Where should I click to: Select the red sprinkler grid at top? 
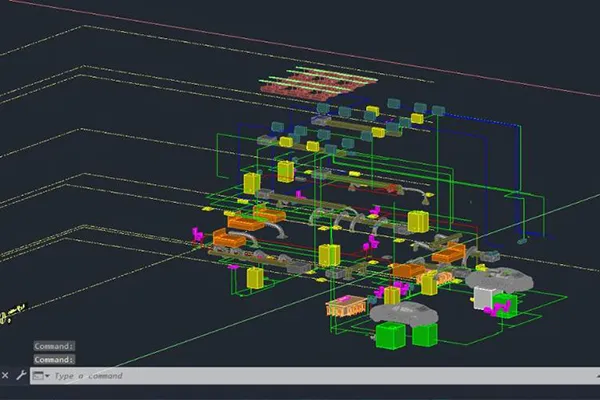318,82
